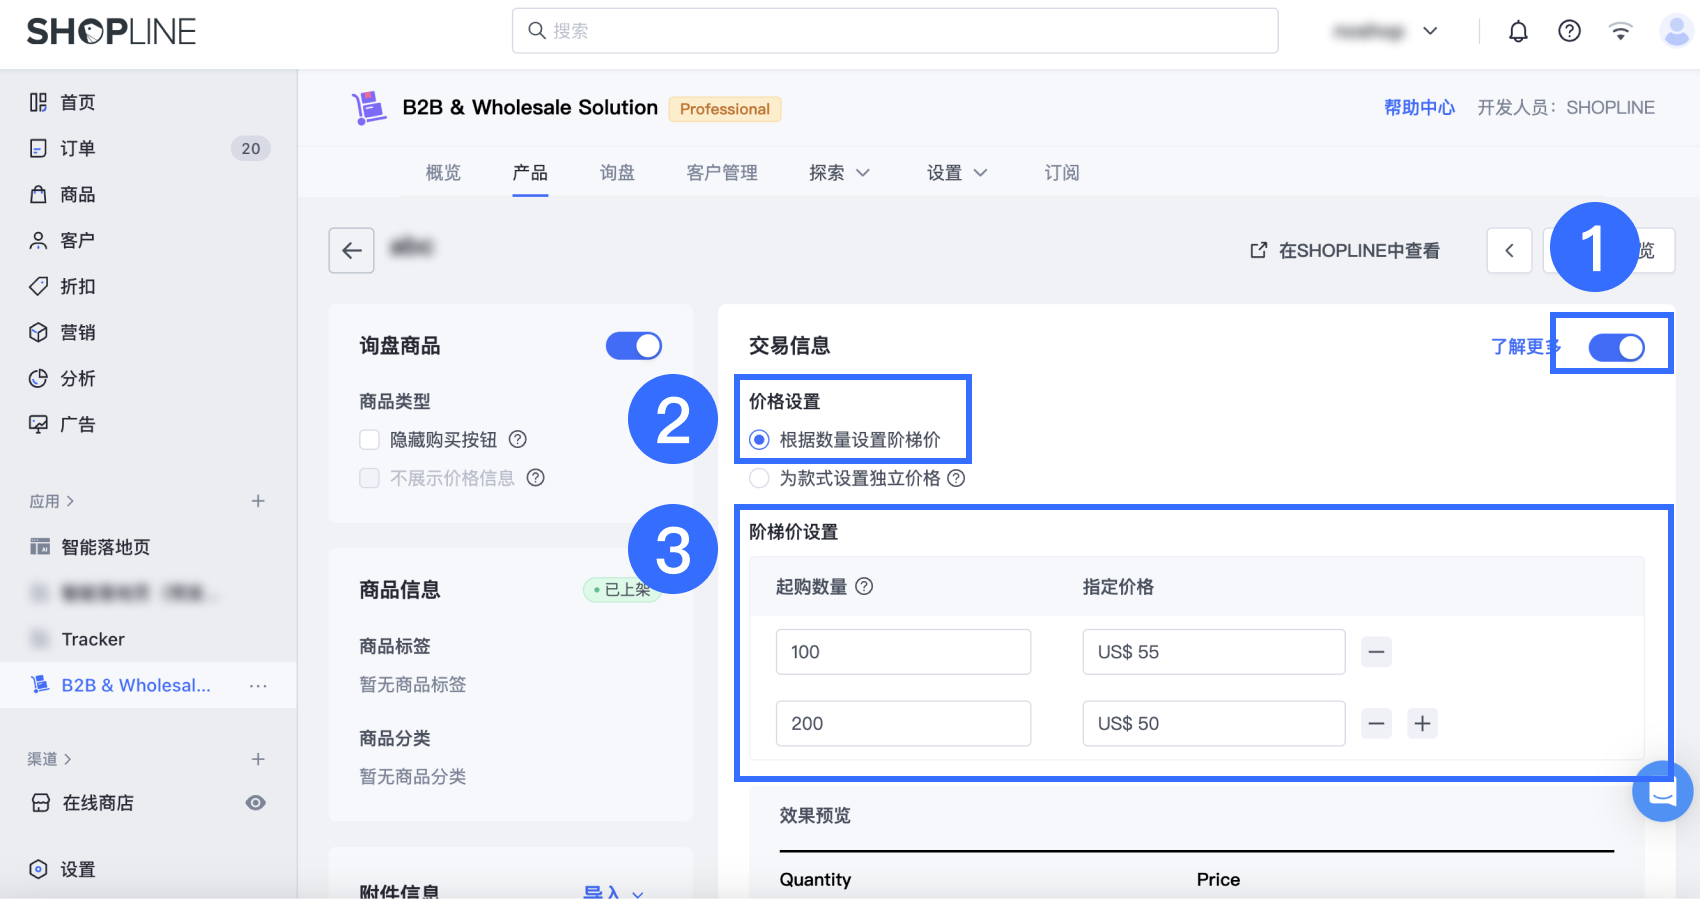Image resolution: width=1700 pixels, height=899 pixels.
Task: Expand the 设置 dropdown menu
Action: click(x=957, y=173)
